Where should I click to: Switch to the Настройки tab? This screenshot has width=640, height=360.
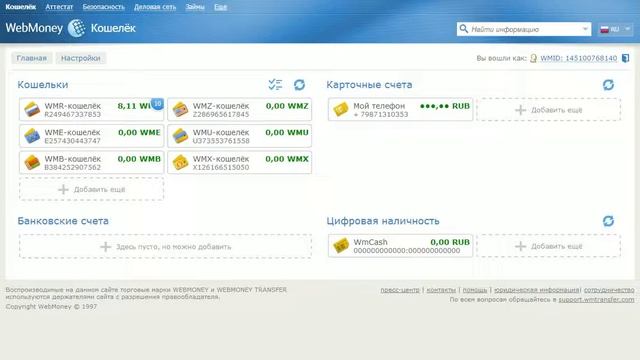(x=80, y=58)
